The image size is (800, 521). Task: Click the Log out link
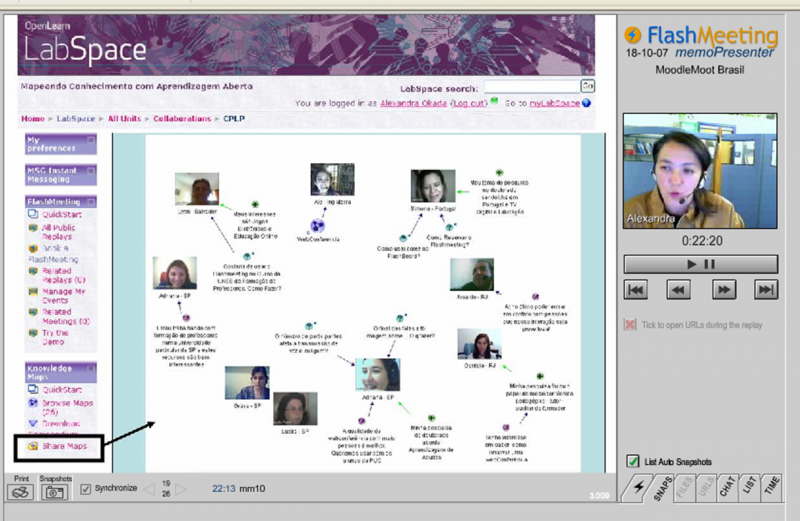(468, 103)
